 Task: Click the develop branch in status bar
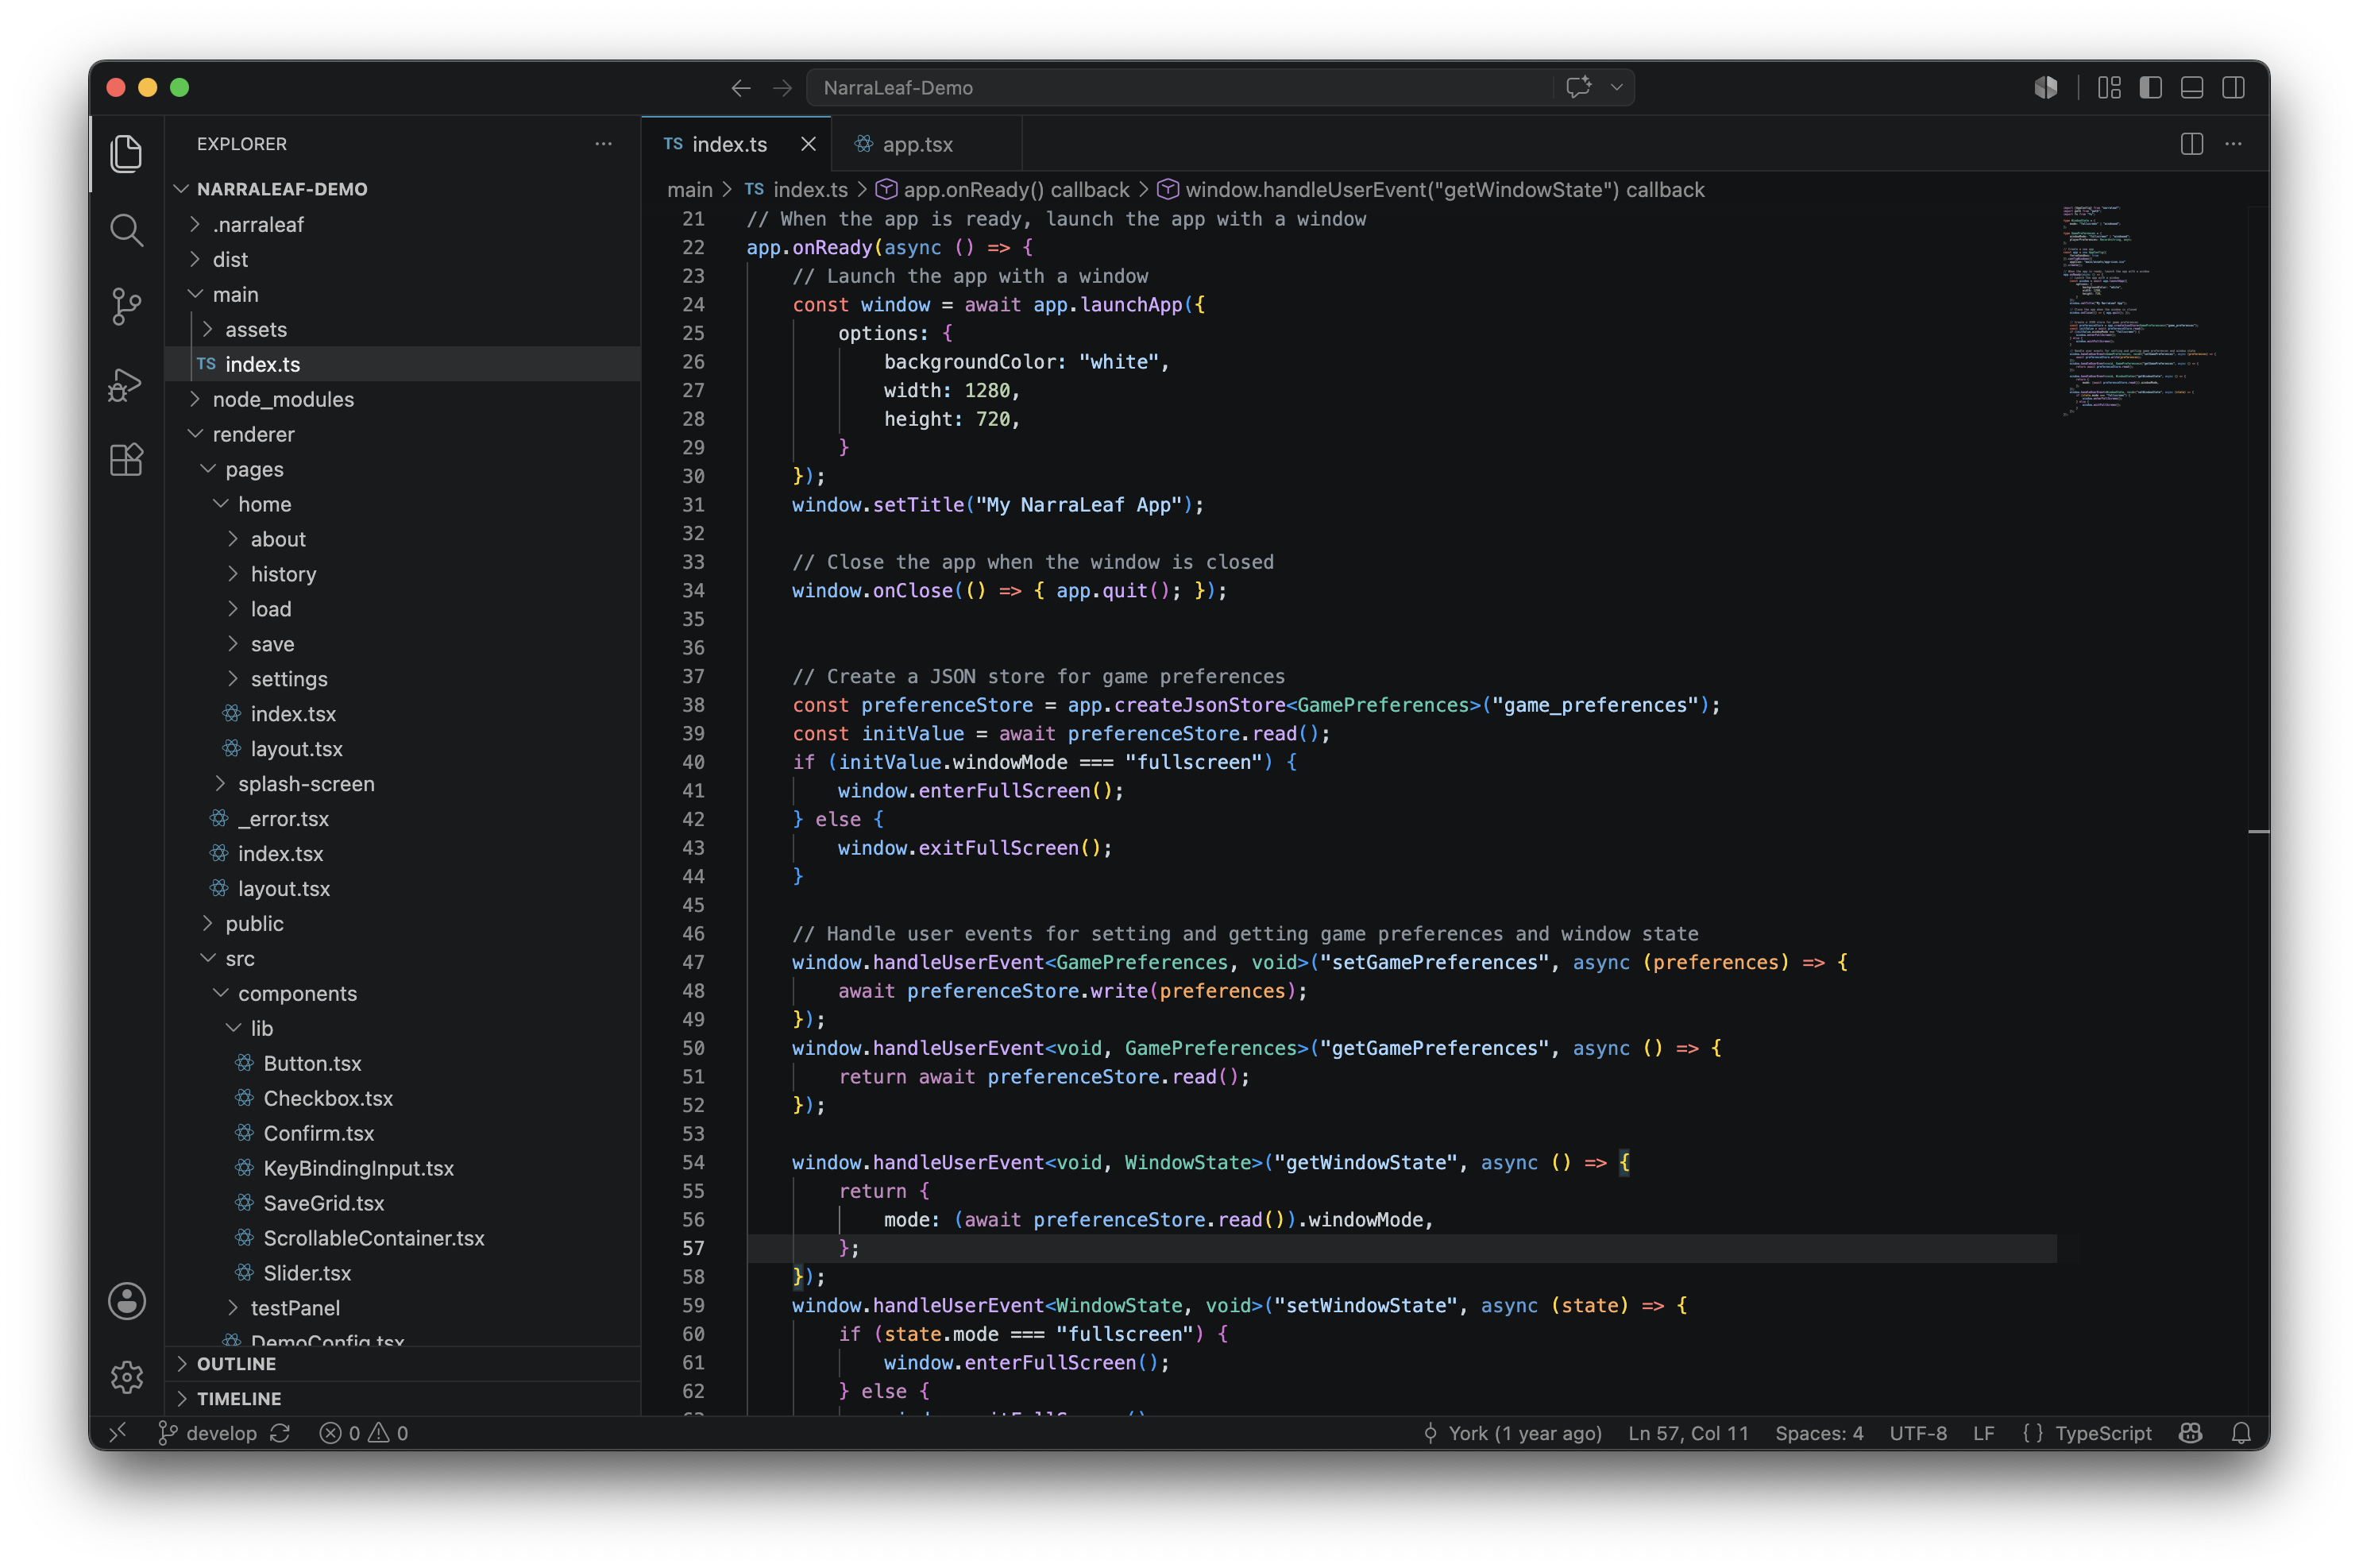208,1433
